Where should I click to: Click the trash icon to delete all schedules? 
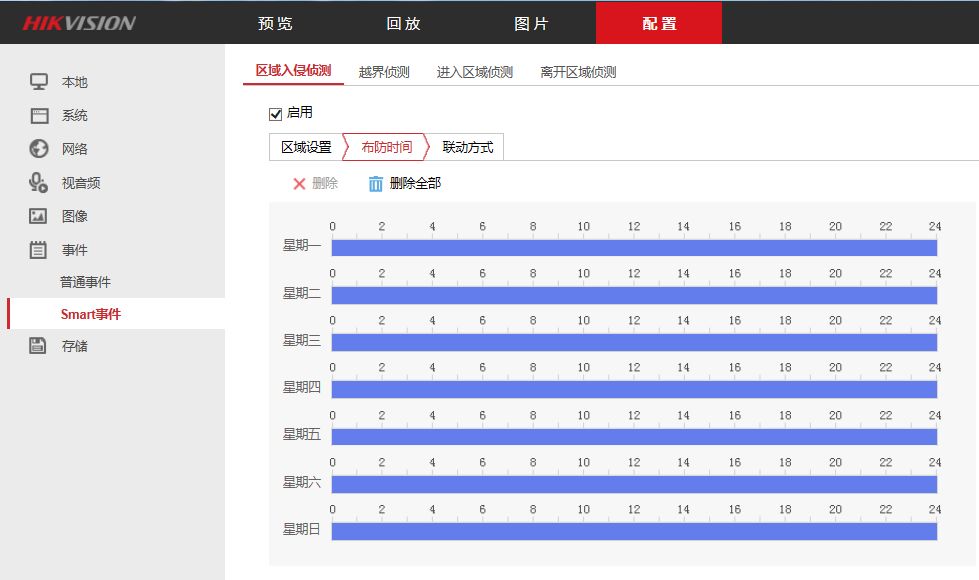tap(374, 183)
